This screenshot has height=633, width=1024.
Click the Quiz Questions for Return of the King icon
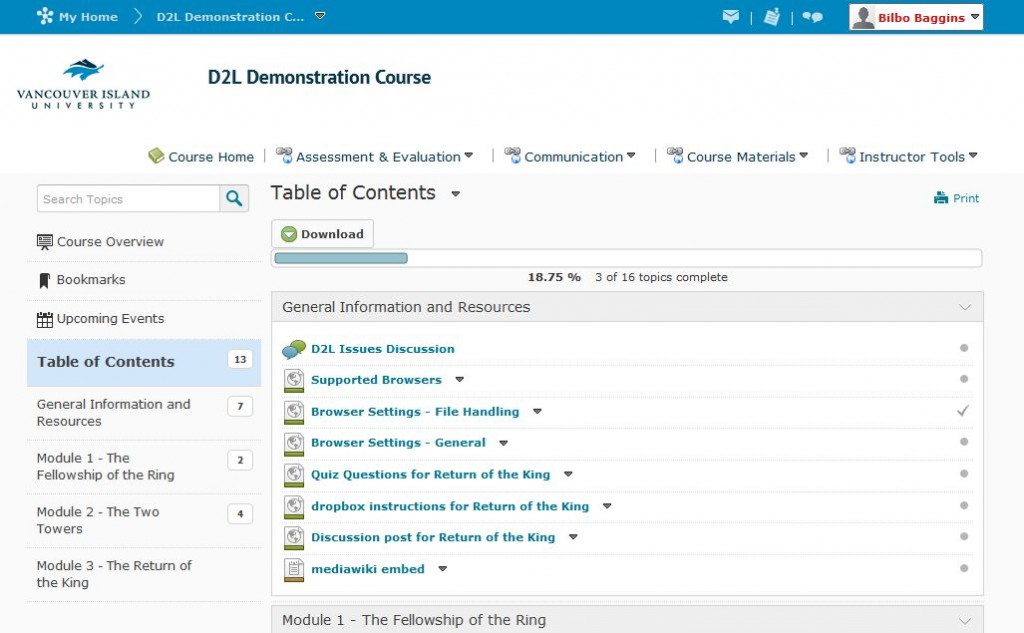click(294, 474)
